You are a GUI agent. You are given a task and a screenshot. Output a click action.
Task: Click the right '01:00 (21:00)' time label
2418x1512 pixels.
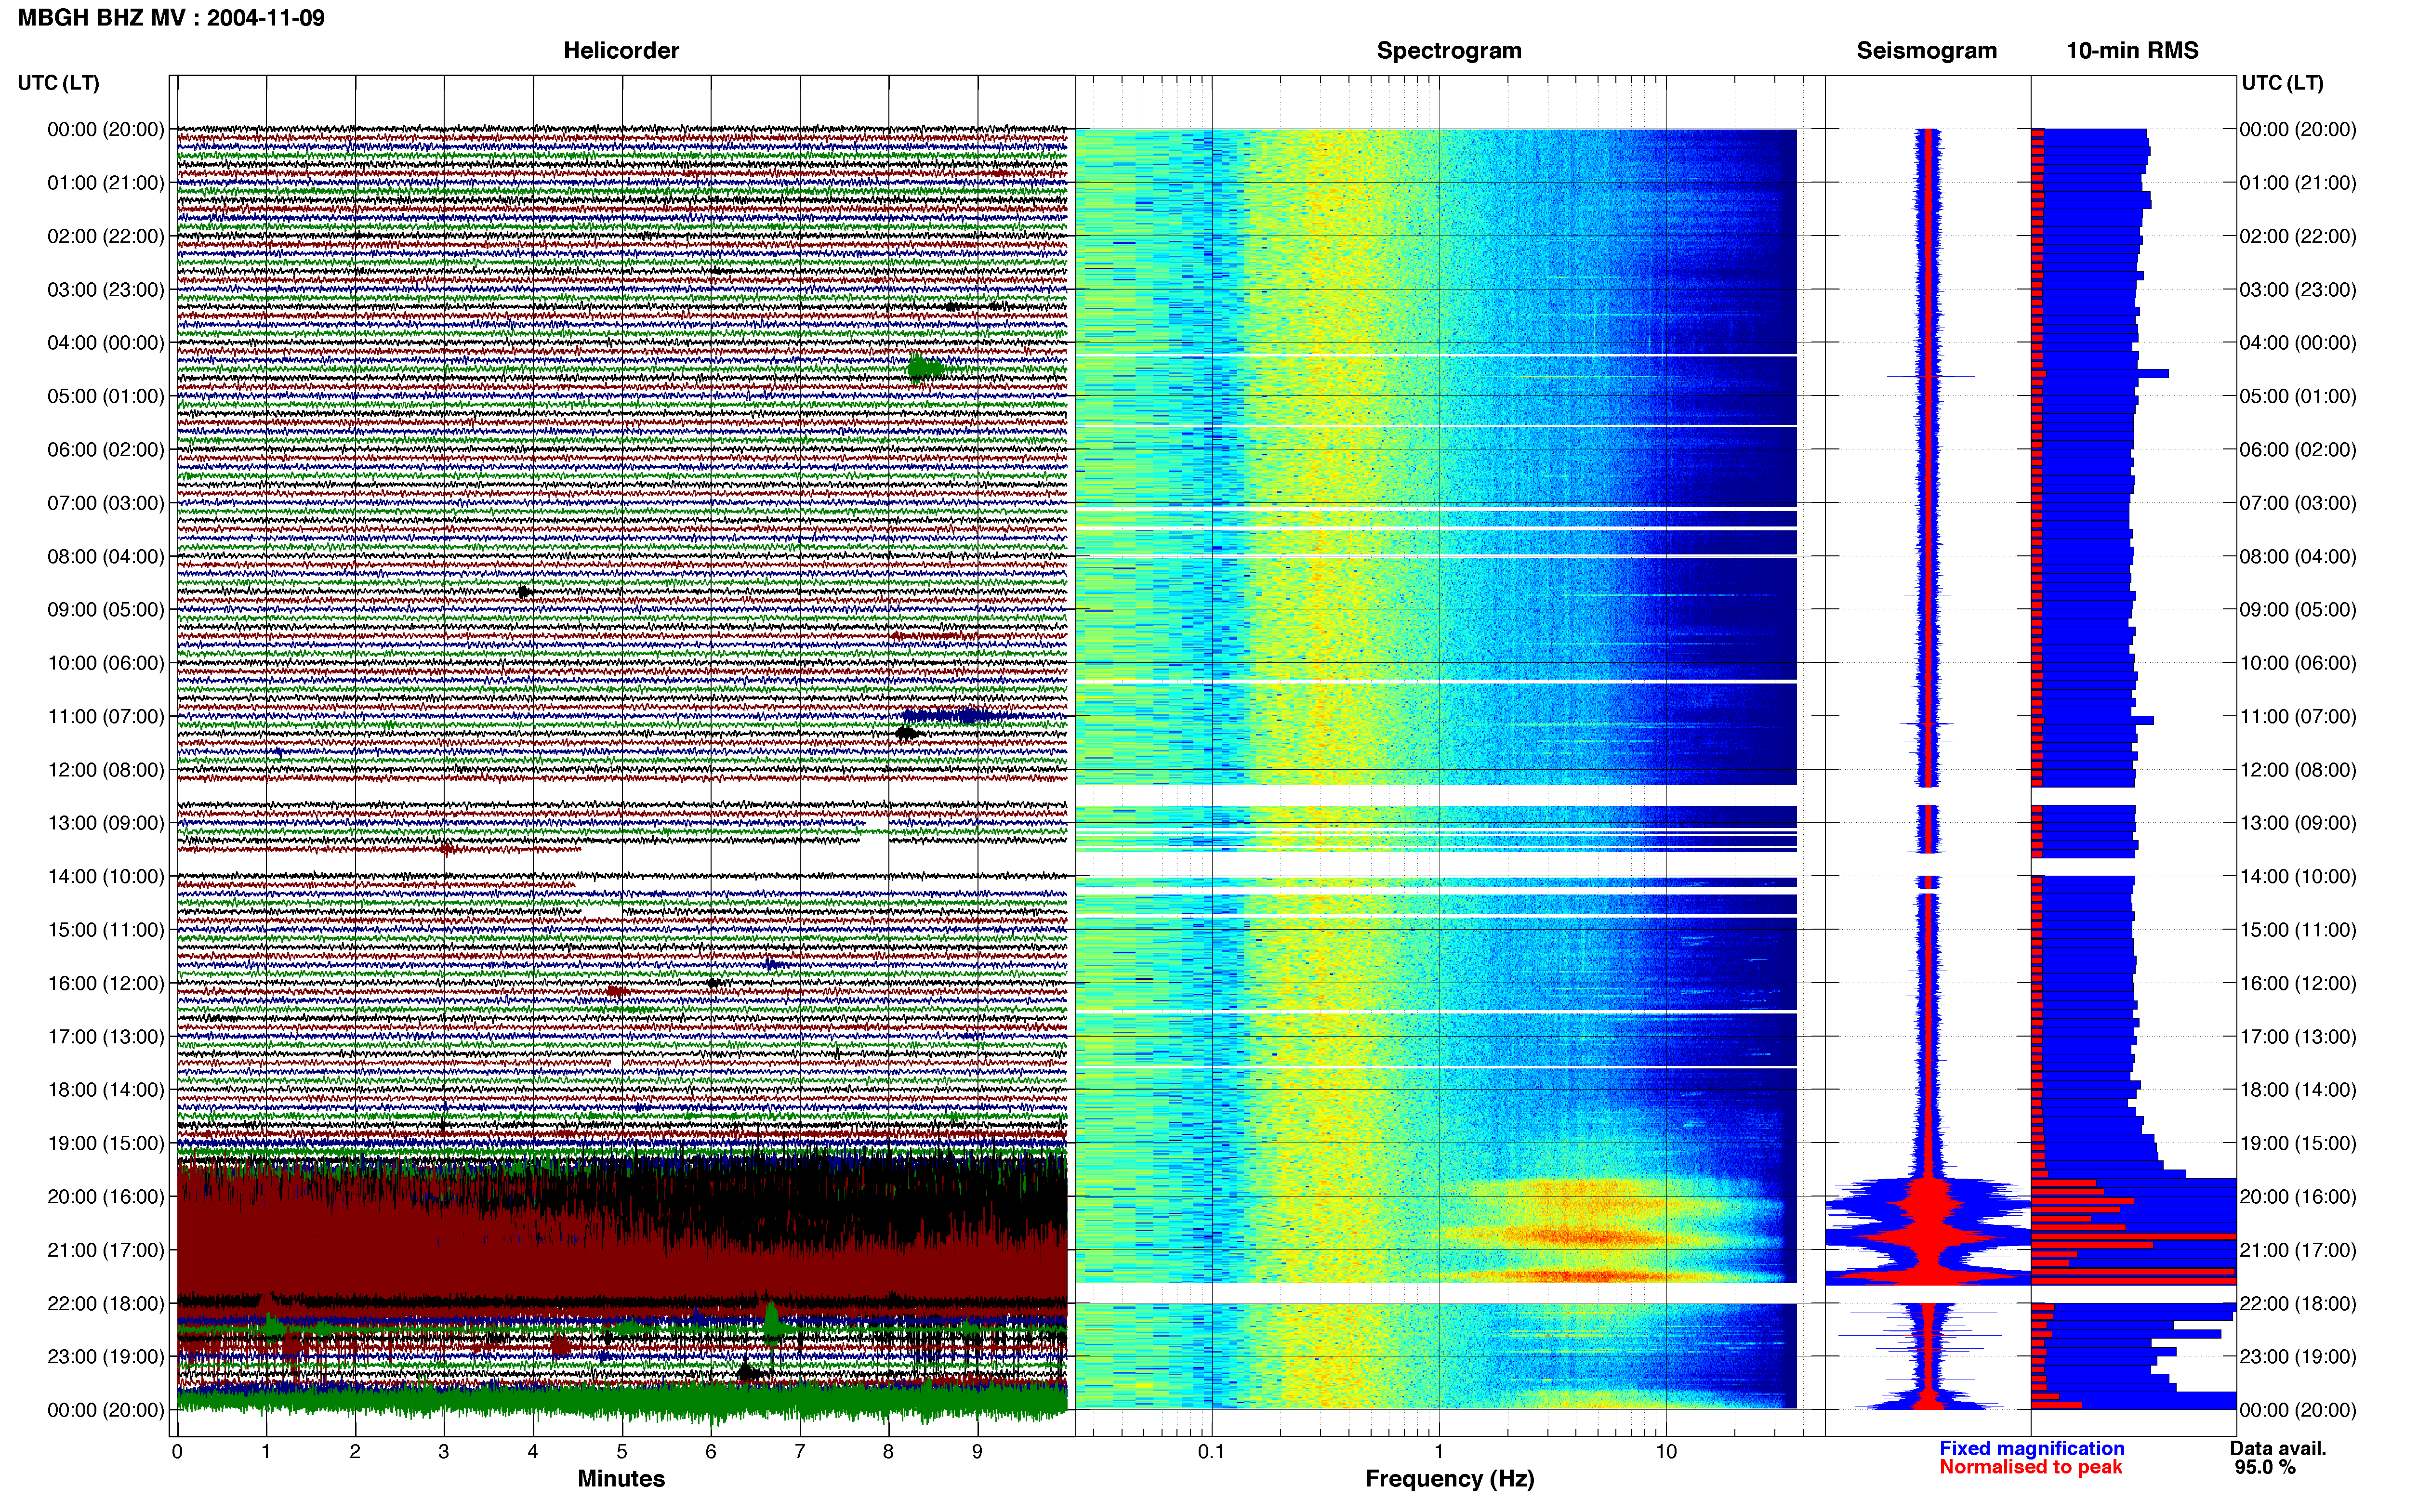[x=2298, y=183]
